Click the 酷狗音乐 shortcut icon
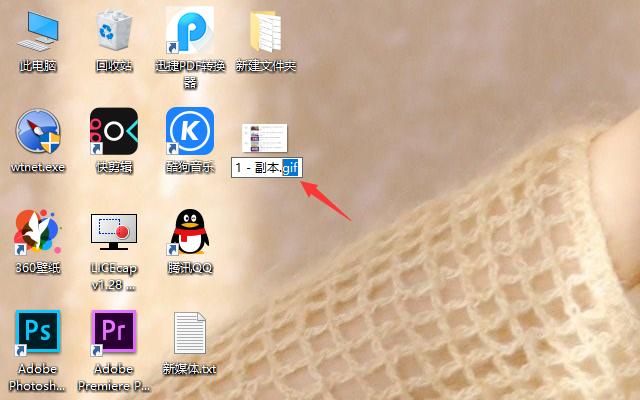Viewport: 640px width, 400px height. (190, 131)
